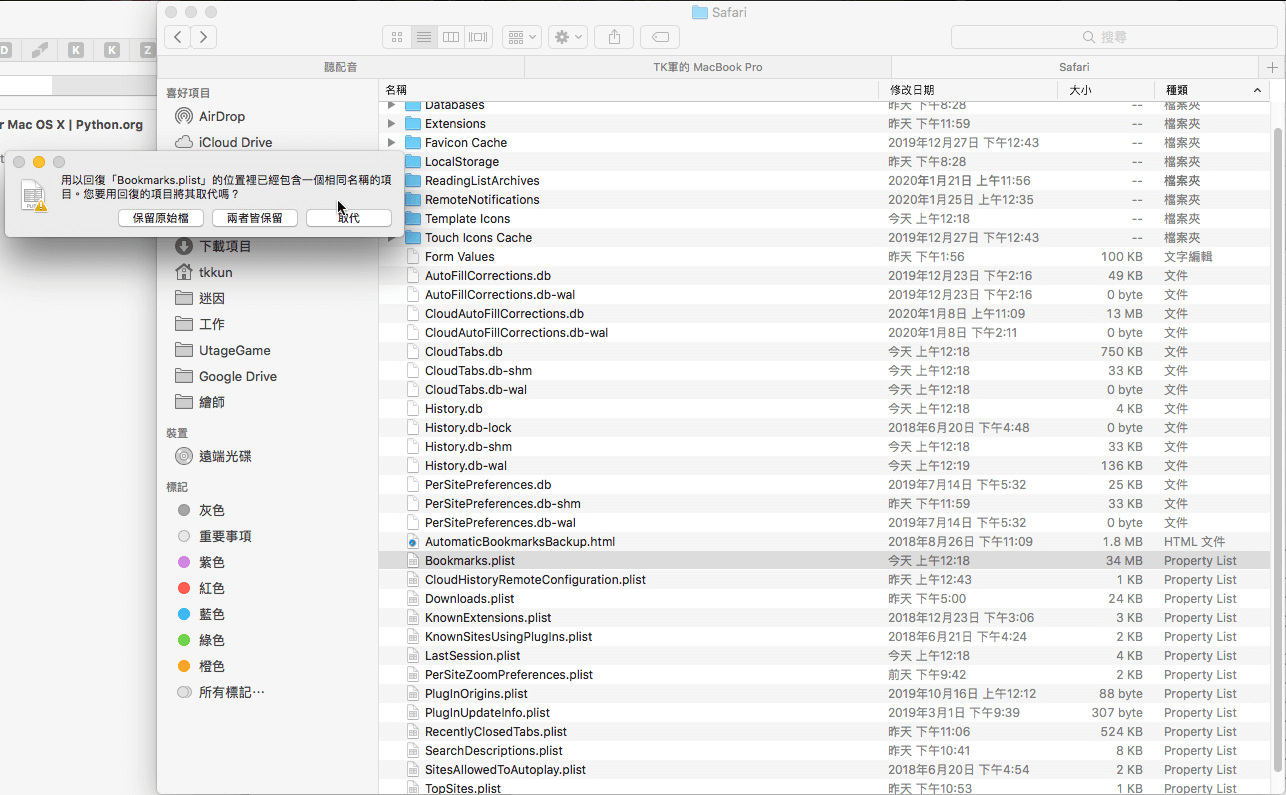Image resolution: width=1286 pixels, height=795 pixels.
Task: Click 取代 to replace the file
Action: pyautogui.click(x=349, y=218)
